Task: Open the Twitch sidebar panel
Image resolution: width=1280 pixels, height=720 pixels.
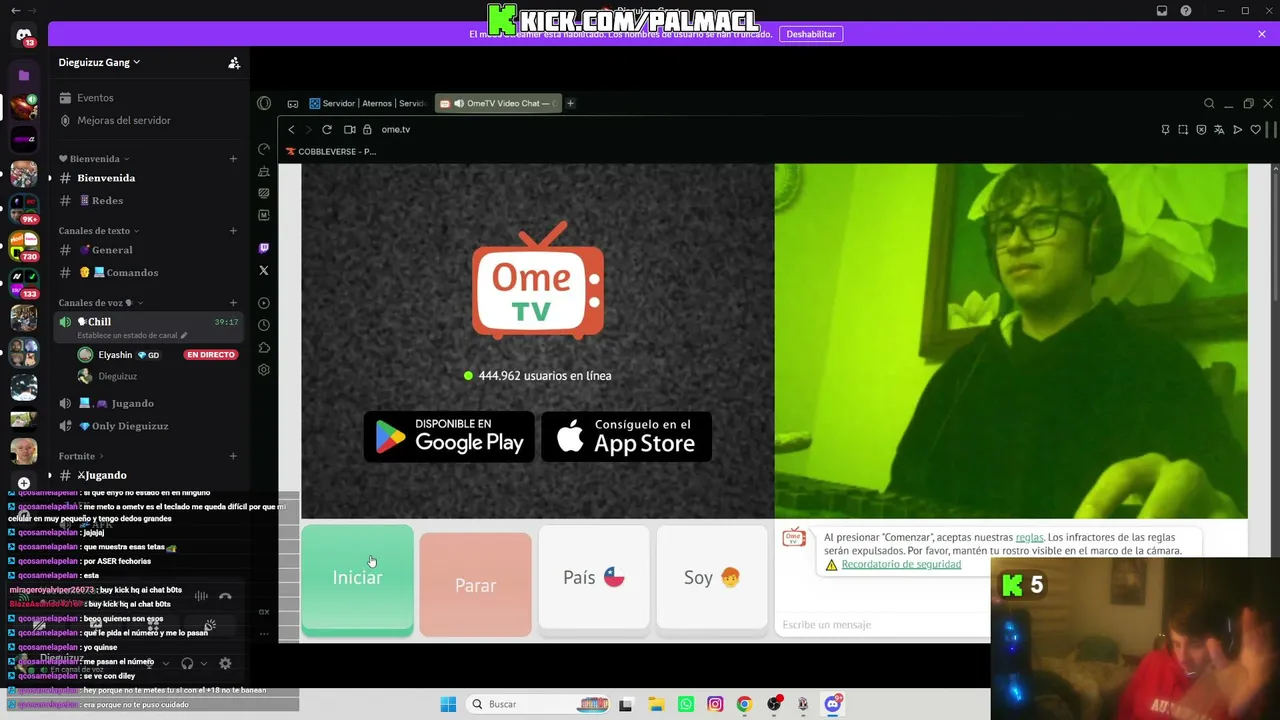Action: [264, 248]
